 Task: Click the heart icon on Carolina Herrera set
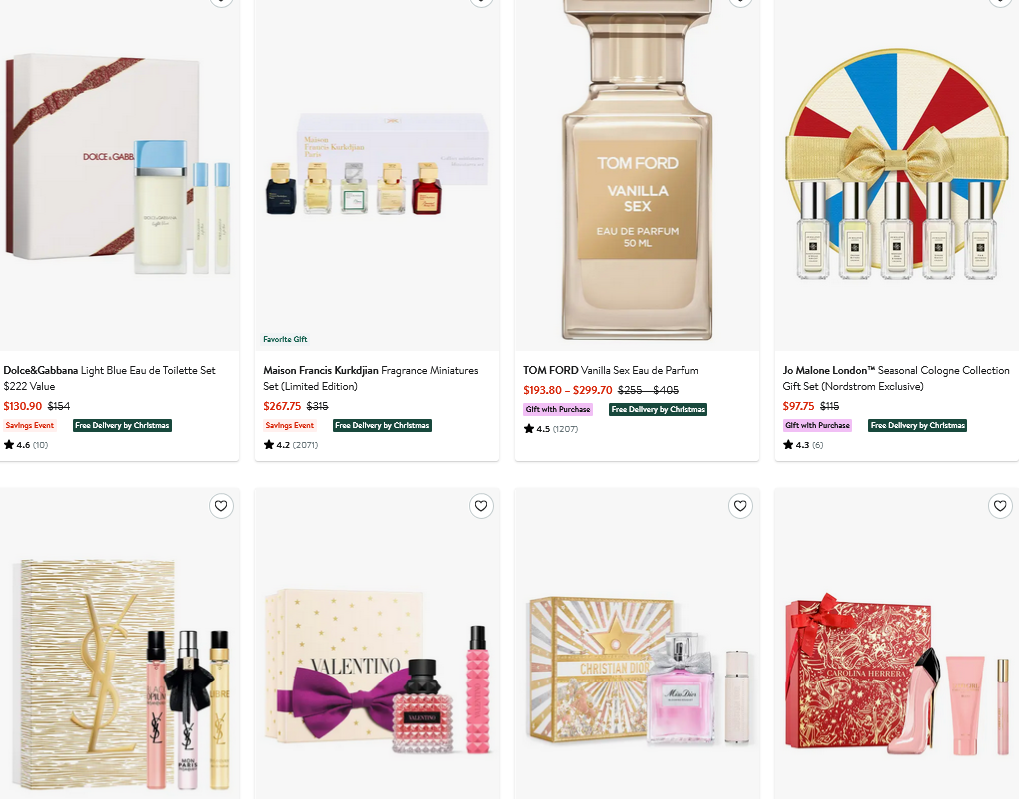tap(1000, 506)
